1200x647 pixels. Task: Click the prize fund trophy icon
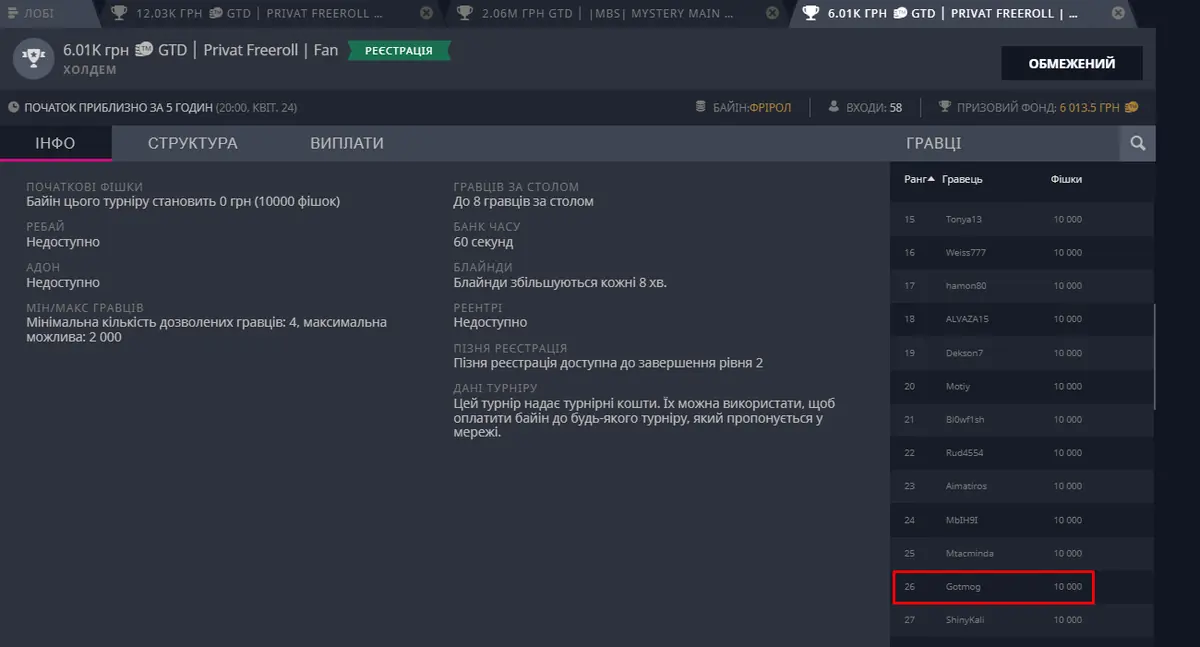(944, 107)
